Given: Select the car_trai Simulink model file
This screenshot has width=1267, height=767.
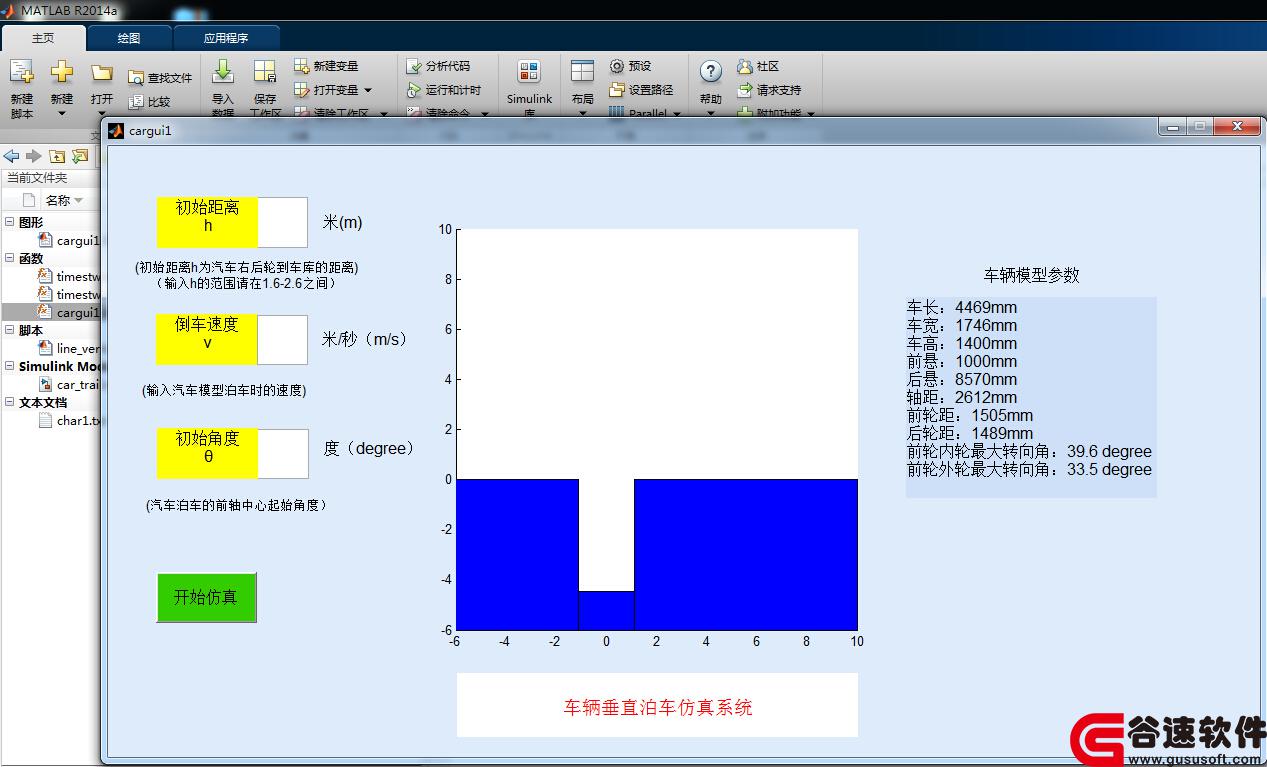Looking at the screenshot, I should (x=68, y=384).
